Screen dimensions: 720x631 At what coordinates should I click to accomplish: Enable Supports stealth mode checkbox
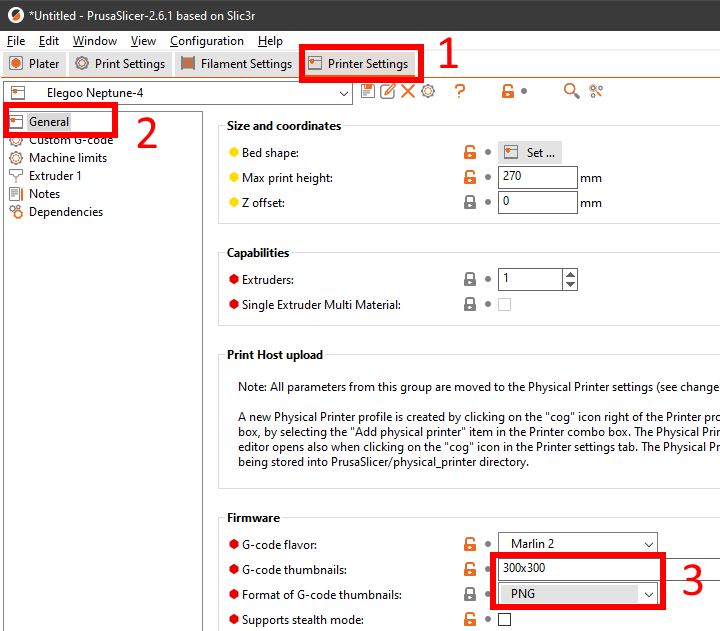click(504, 619)
